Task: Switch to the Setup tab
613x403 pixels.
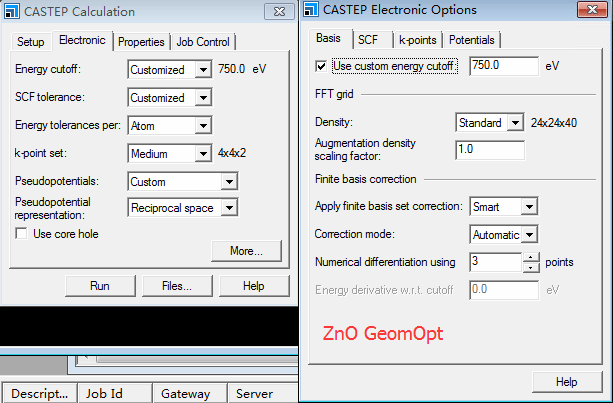Action: tap(30, 42)
